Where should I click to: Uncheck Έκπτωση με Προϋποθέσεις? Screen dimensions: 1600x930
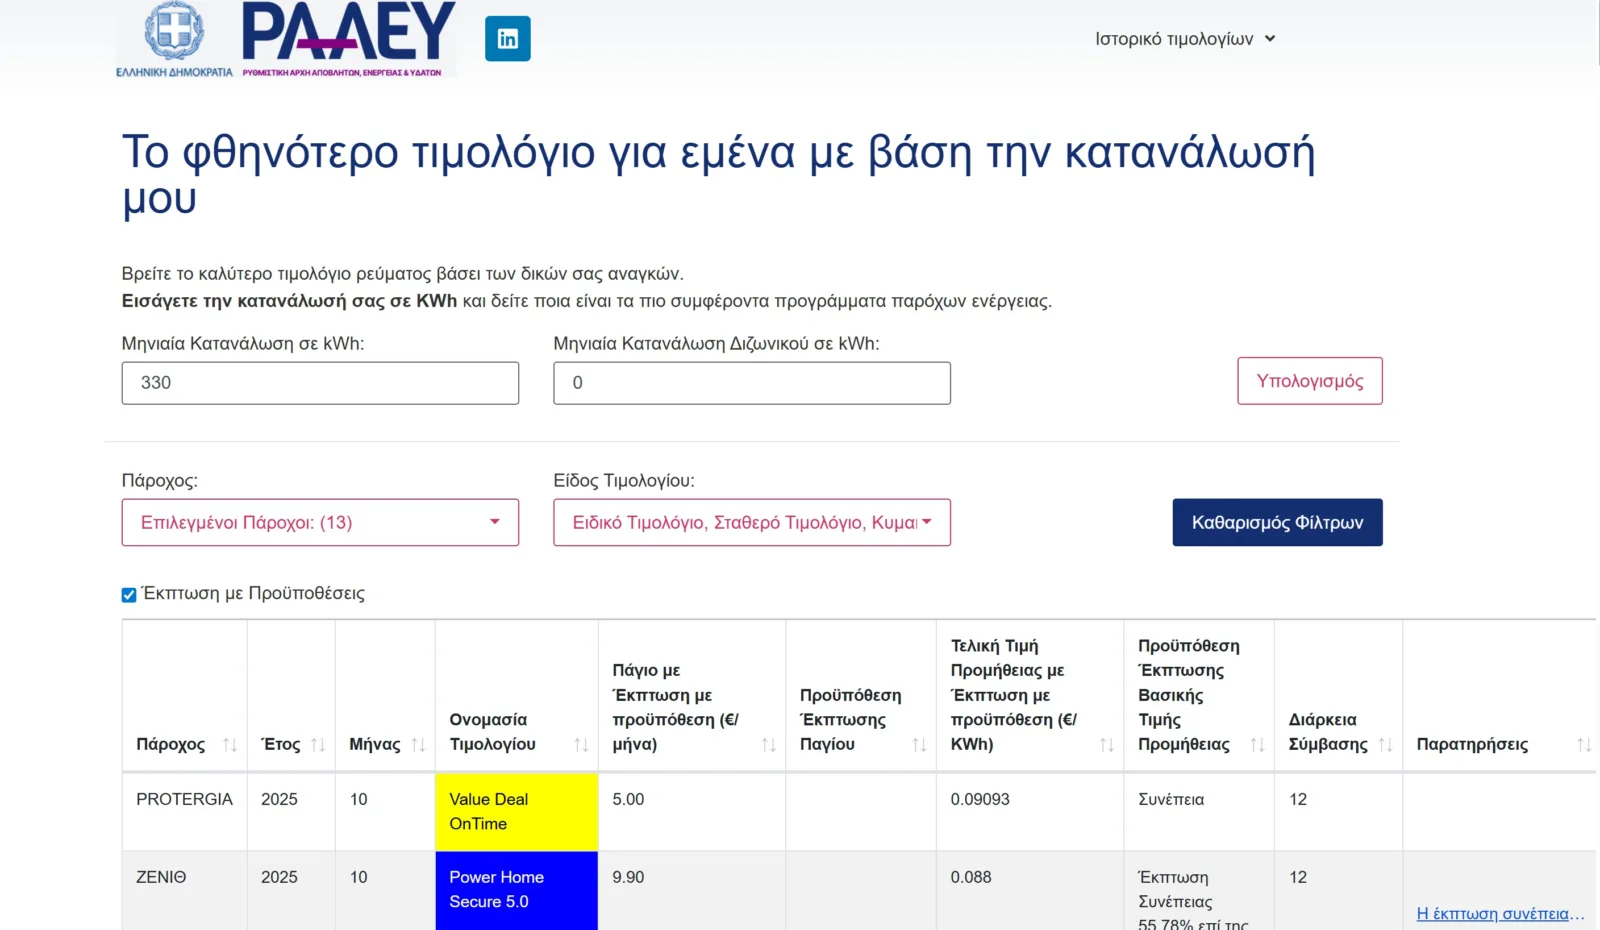128,594
